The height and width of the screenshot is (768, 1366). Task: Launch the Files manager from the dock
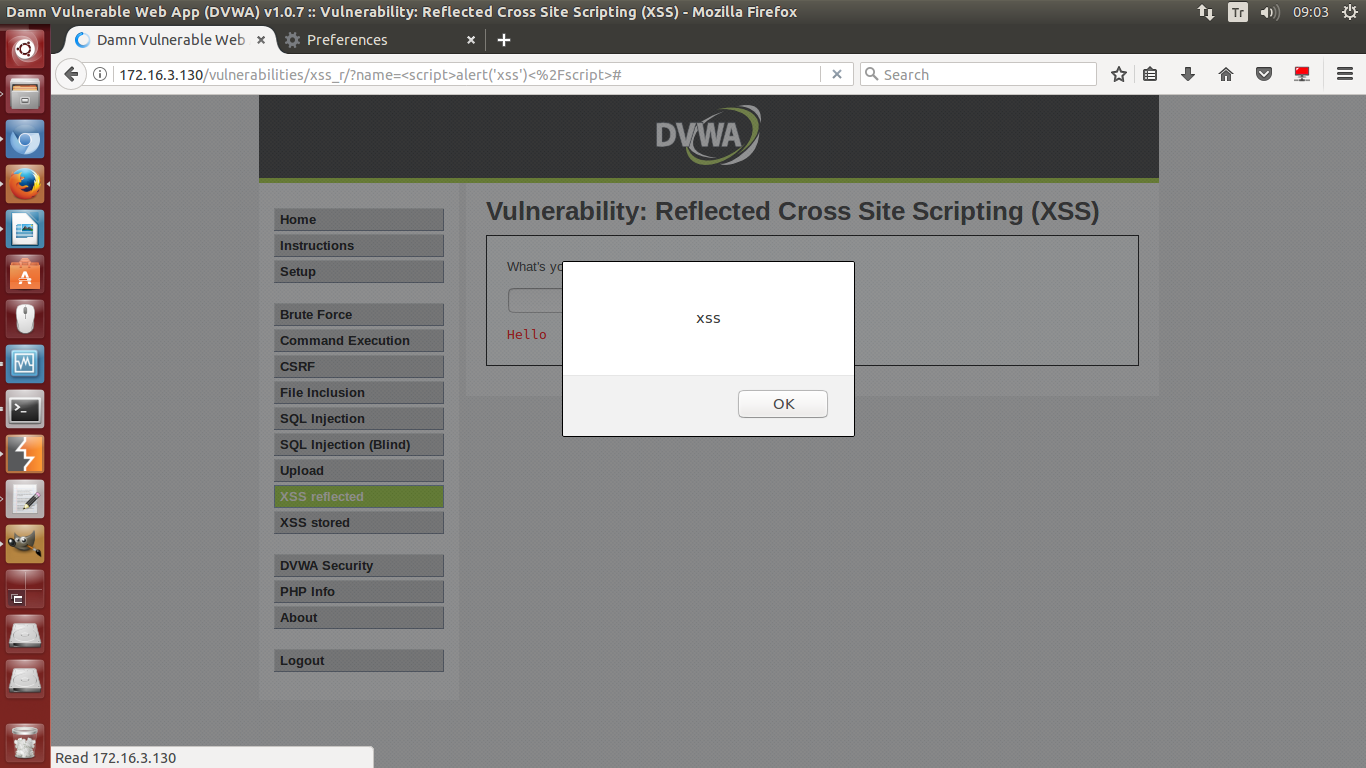click(25, 94)
